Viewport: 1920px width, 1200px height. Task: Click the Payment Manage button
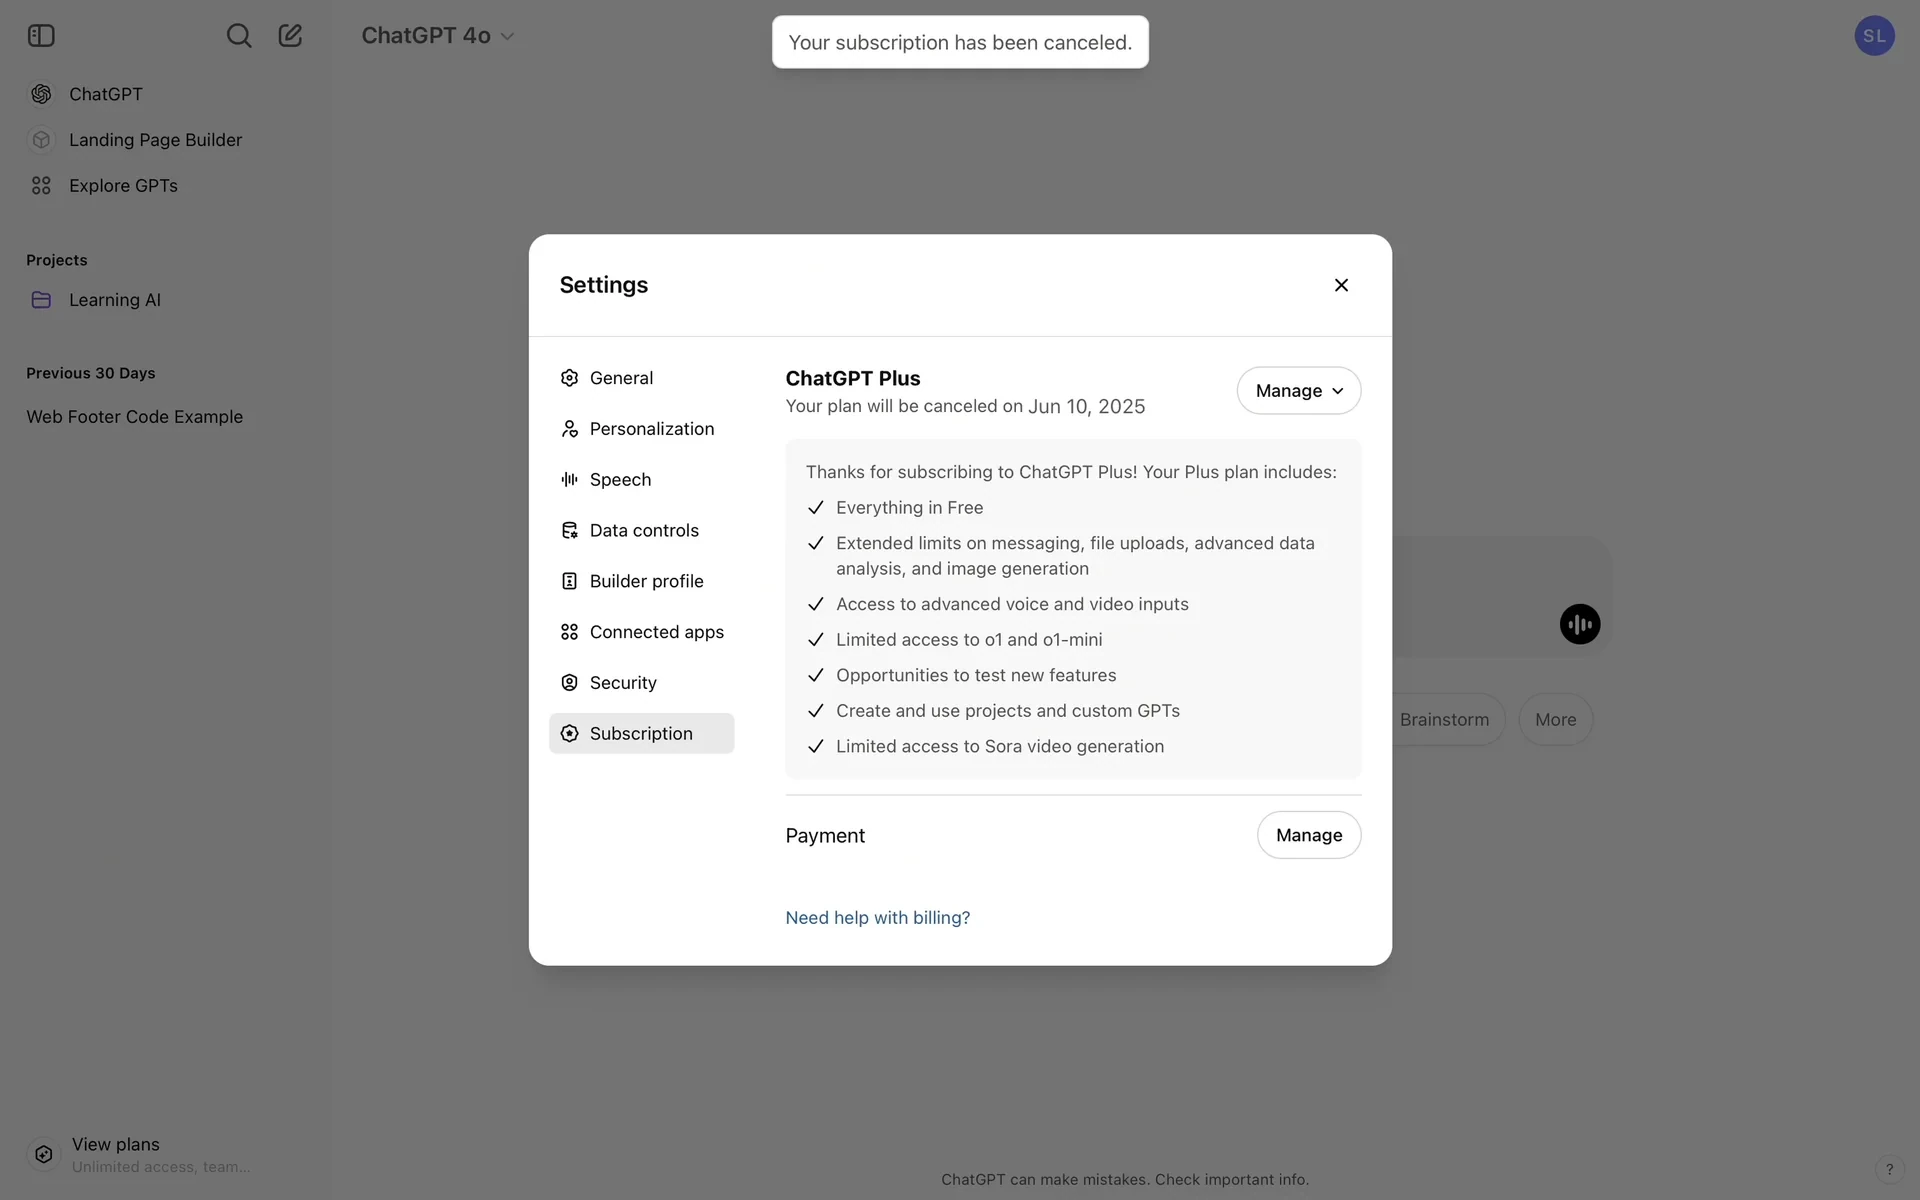coord(1309,835)
